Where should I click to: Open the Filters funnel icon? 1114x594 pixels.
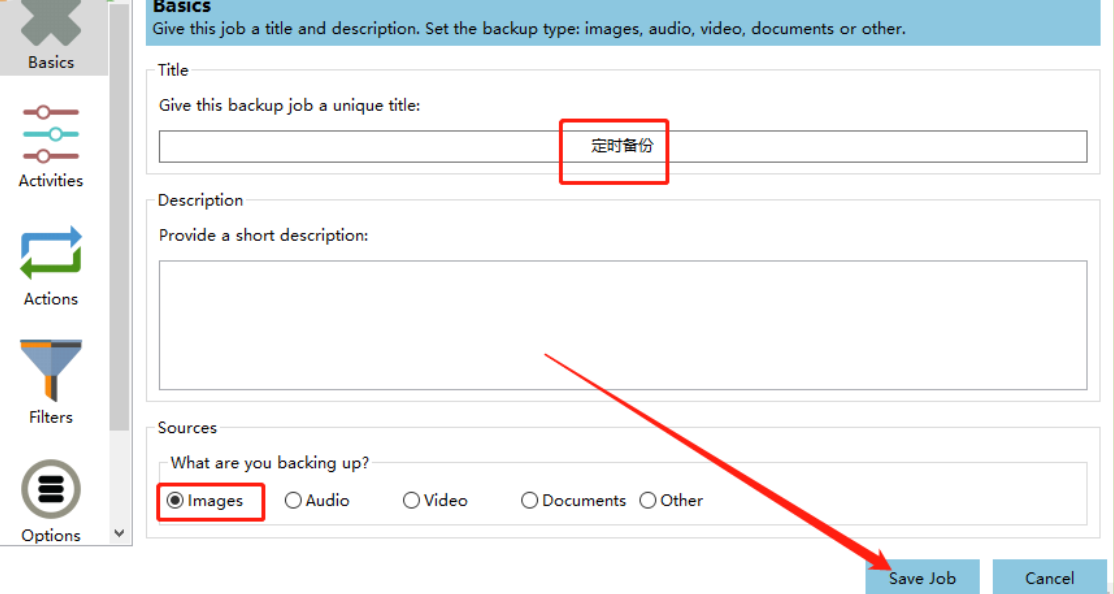(x=50, y=370)
